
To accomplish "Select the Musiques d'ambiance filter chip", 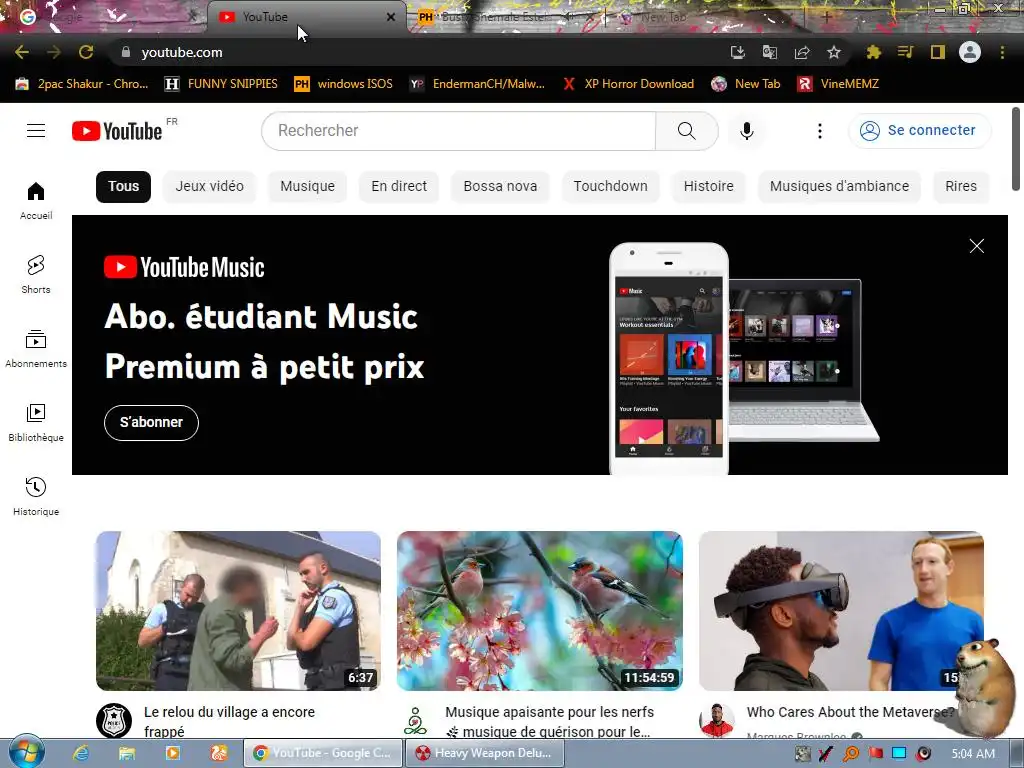I will click(839, 186).
